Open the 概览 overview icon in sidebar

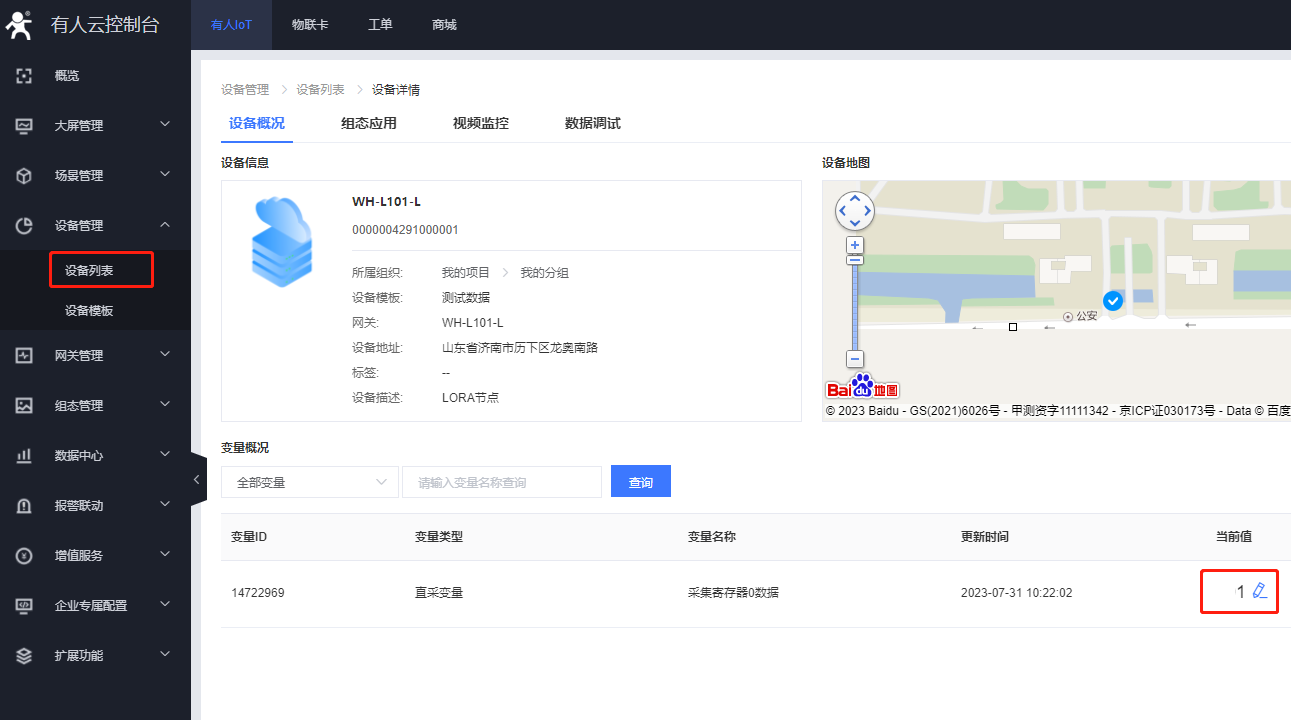tap(25, 75)
